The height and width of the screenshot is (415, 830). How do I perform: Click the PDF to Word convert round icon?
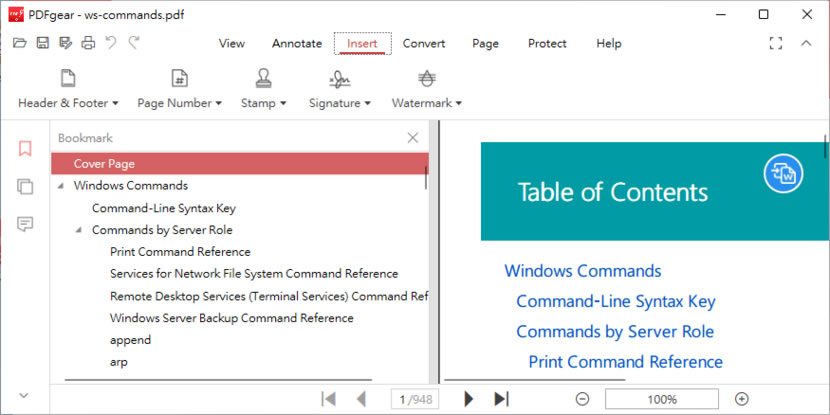[x=783, y=173]
